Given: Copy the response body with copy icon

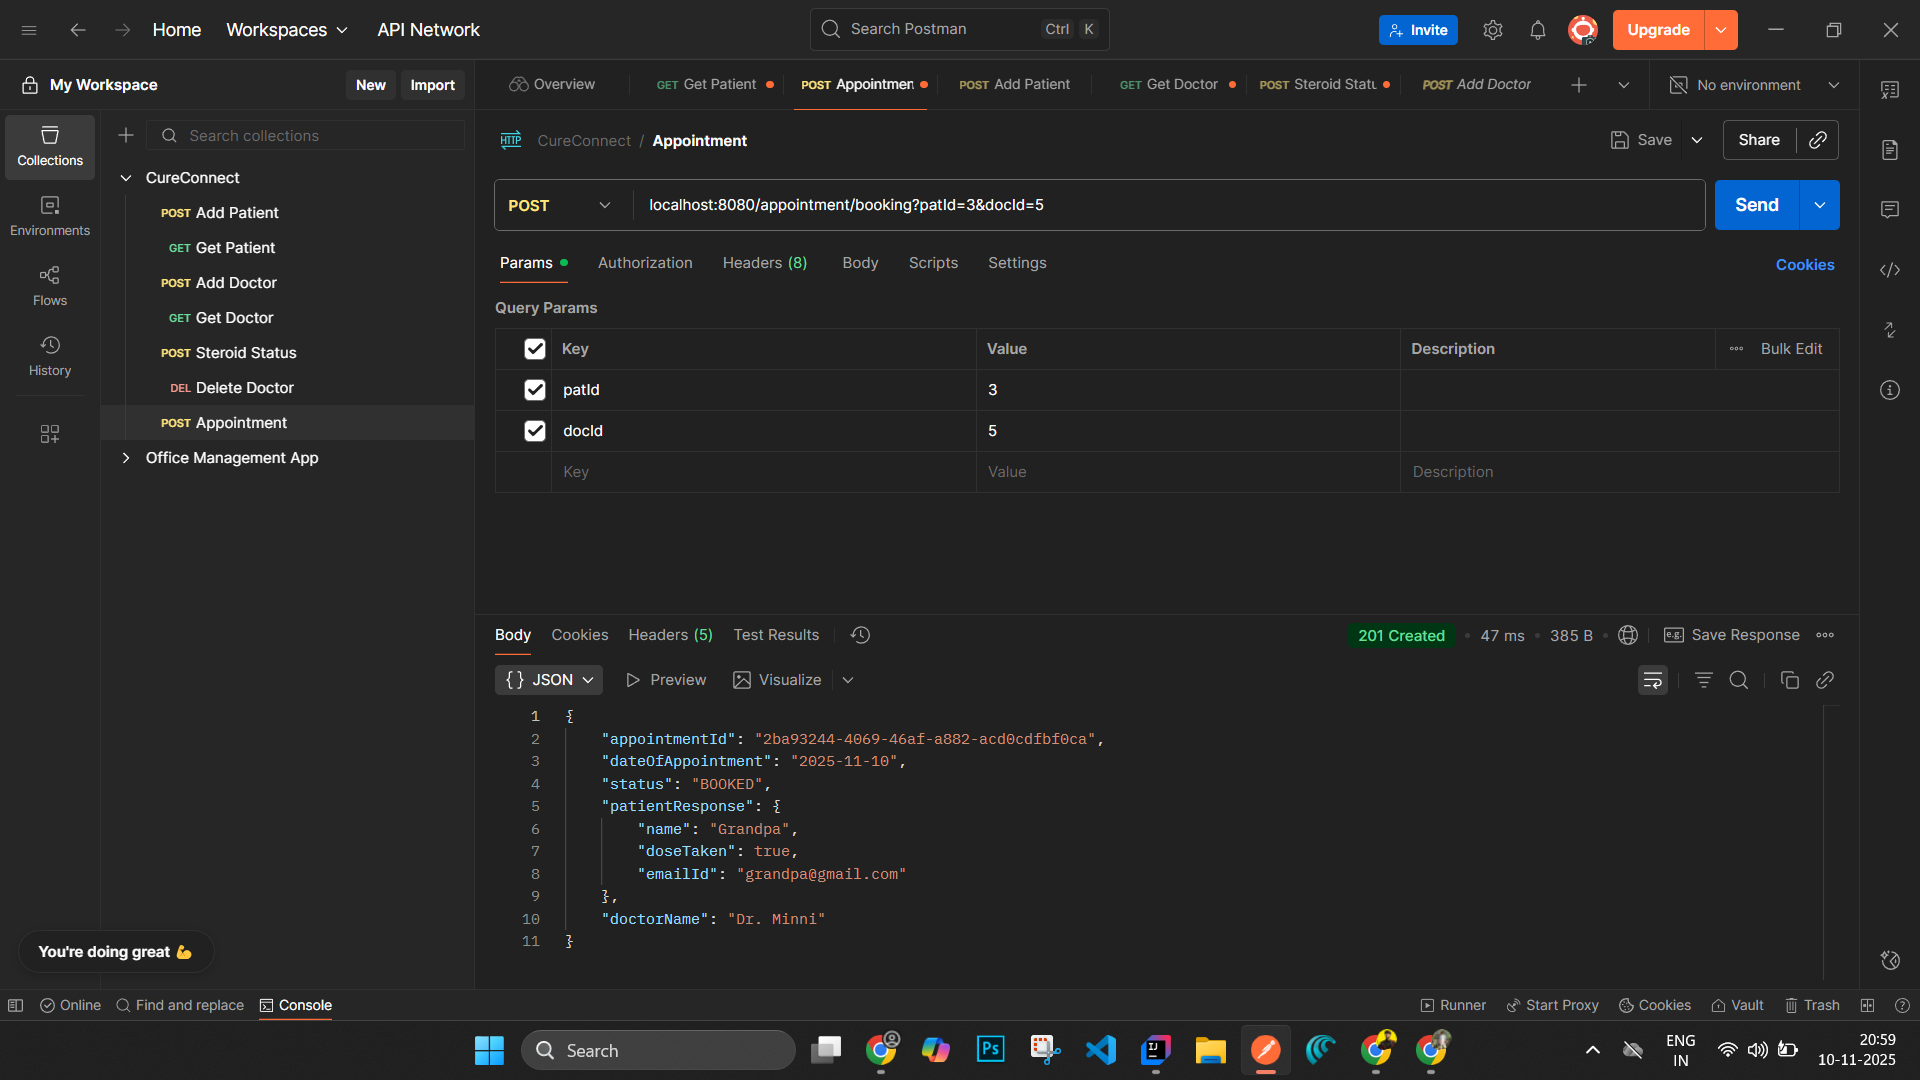Looking at the screenshot, I should click(1789, 680).
